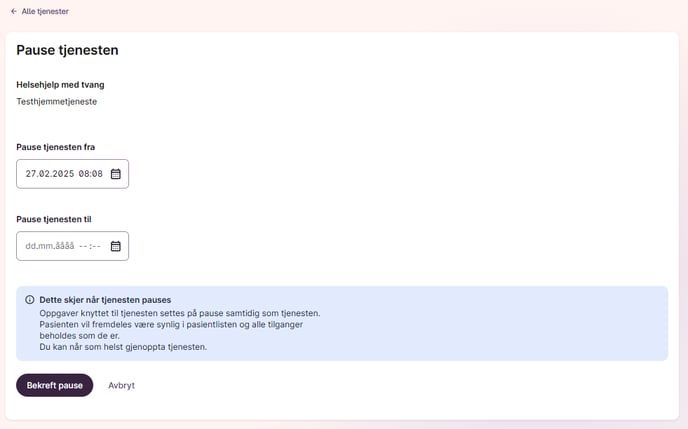
Task: Click the Pause tjenesten fra label
Action: (x=56, y=147)
